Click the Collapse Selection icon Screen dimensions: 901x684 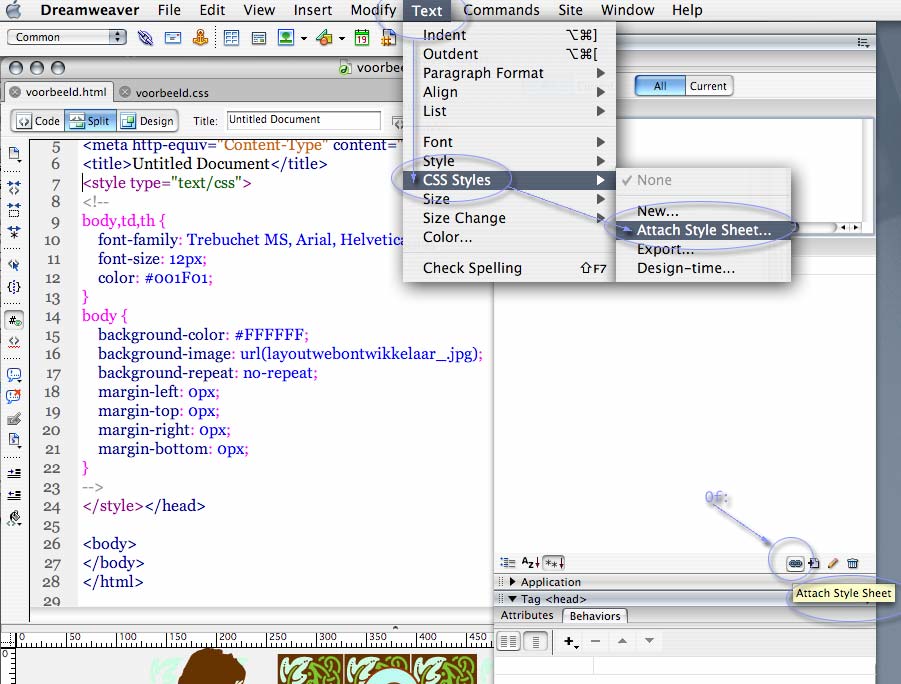tap(14, 210)
